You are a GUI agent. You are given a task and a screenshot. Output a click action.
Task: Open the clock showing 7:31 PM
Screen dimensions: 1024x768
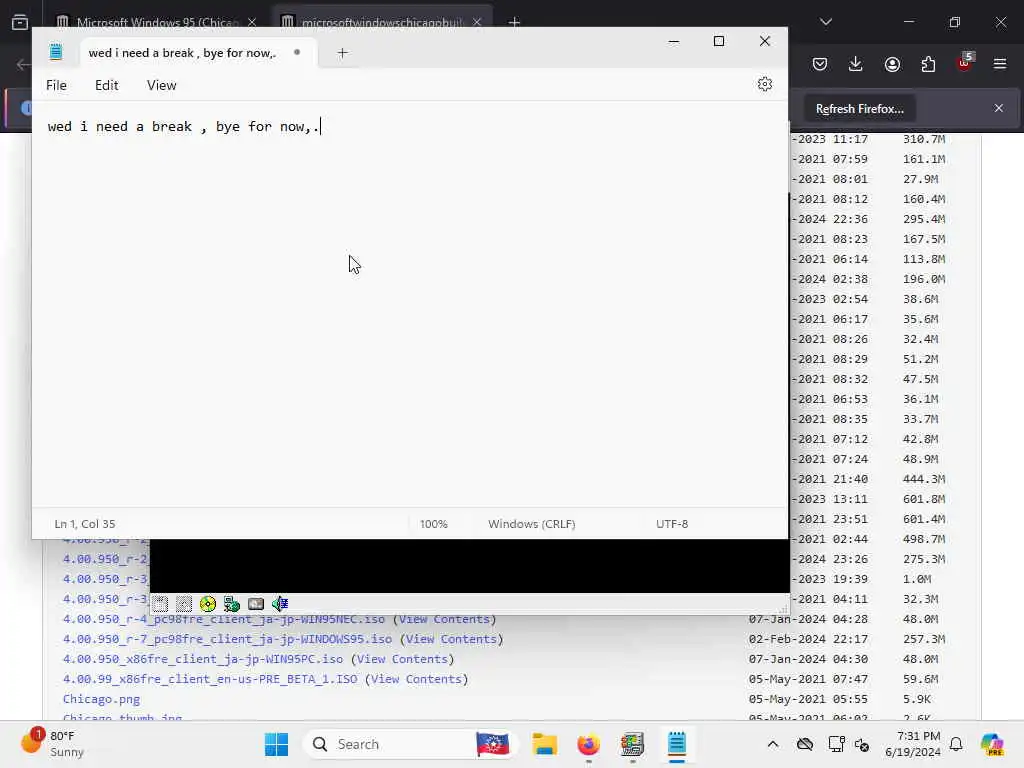[x=912, y=744]
